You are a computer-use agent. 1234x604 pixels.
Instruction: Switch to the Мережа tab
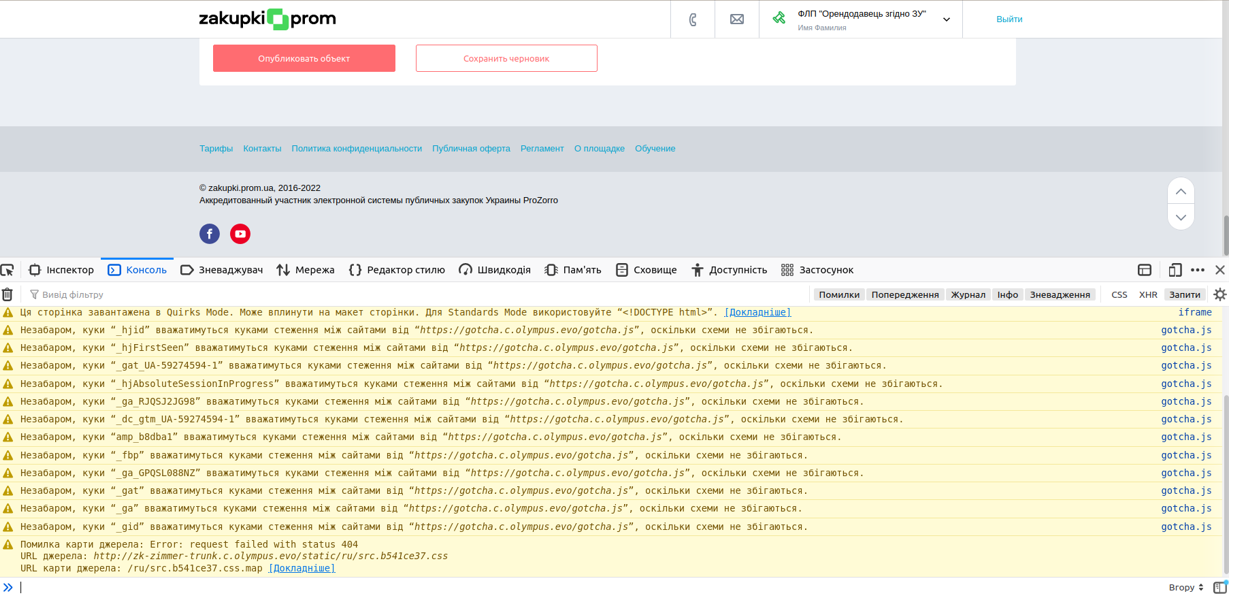(x=305, y=270)
